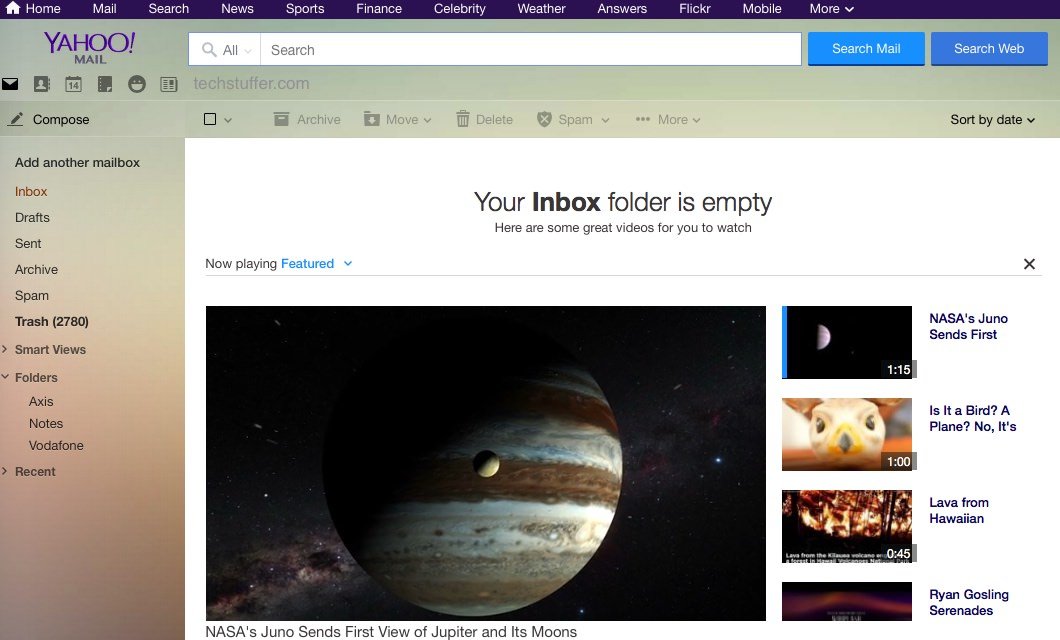The height and width of the screenshot is (640, 1060).
Task: Open Celebrity in the top bar
Action: tap(460, 9)
